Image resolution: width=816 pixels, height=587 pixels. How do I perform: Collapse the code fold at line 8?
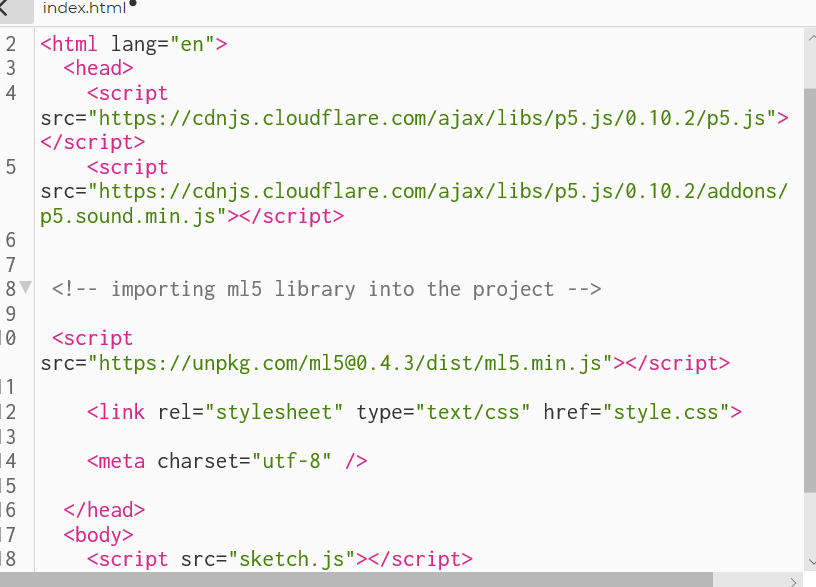24,288
